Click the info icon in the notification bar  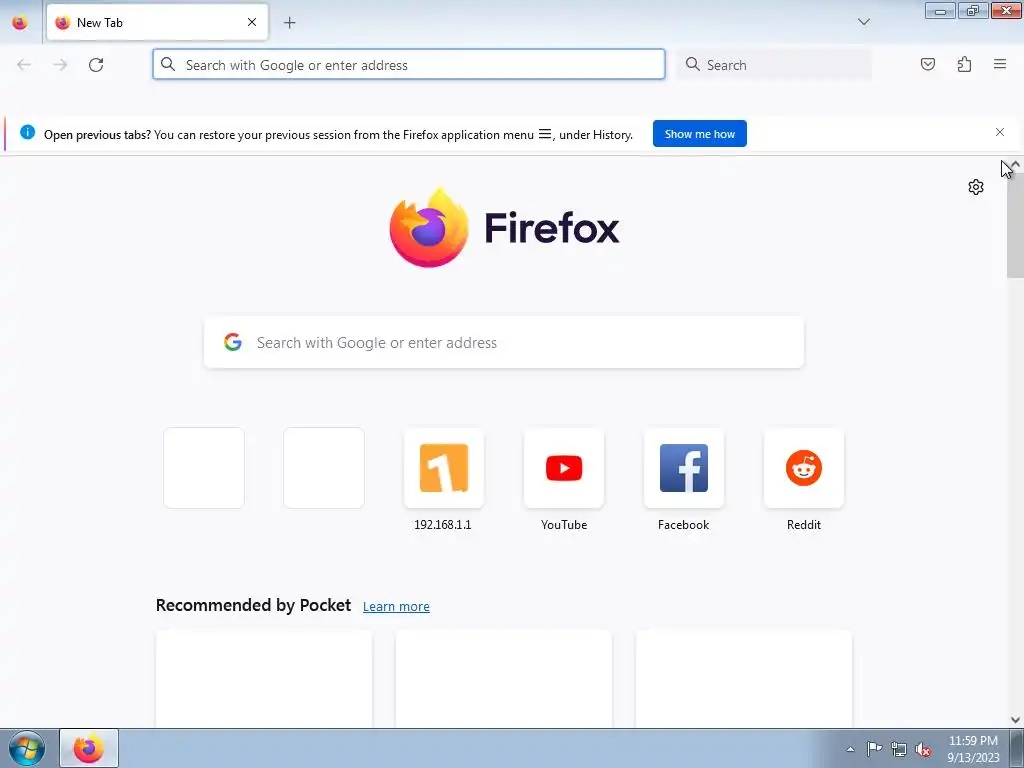click(x=27, y=133)
